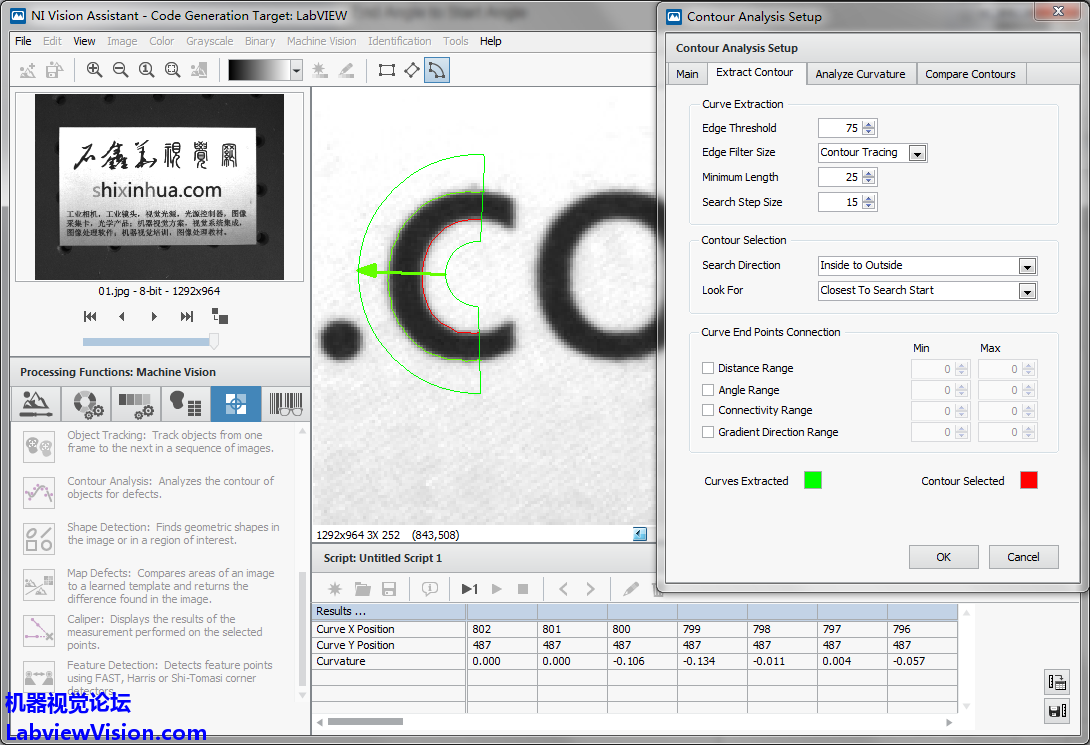Click the green Curves Extracted color swatch
The height and width of the screenshot is (745, 1090).
click(813, 480)
